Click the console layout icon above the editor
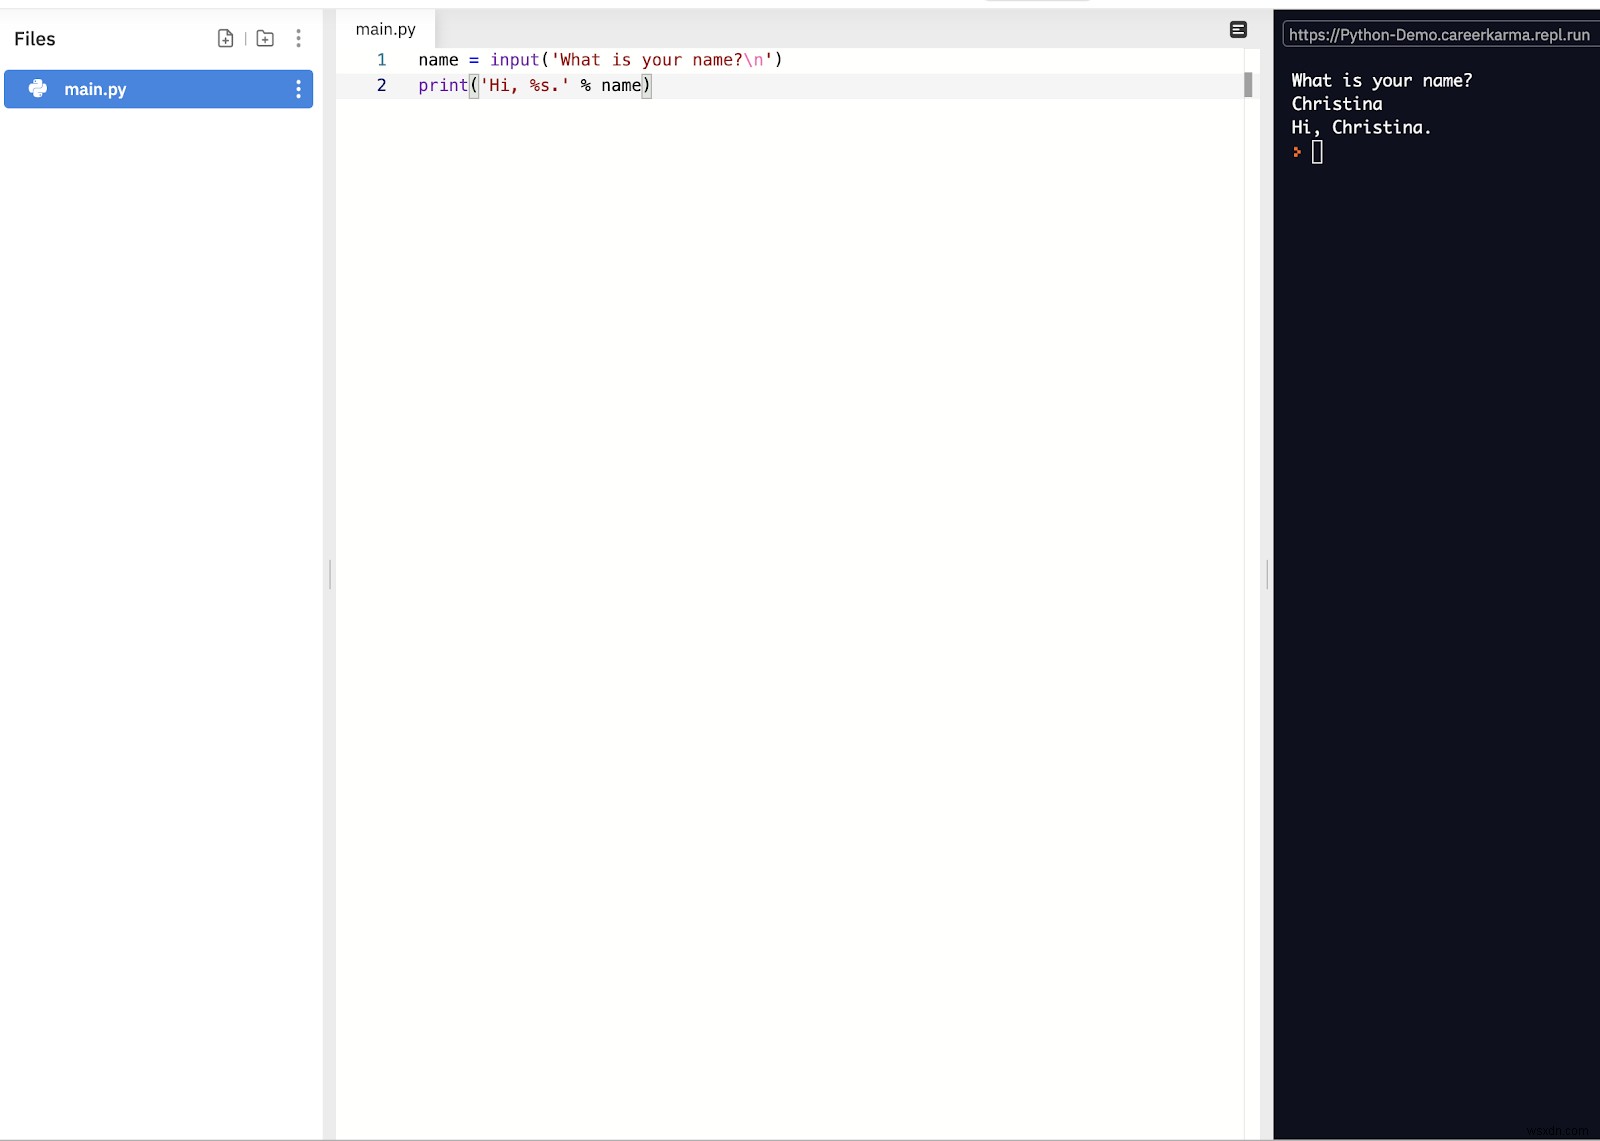Image resolution: width=1600 pixels, height=1141 pixels. [1239, 30]
